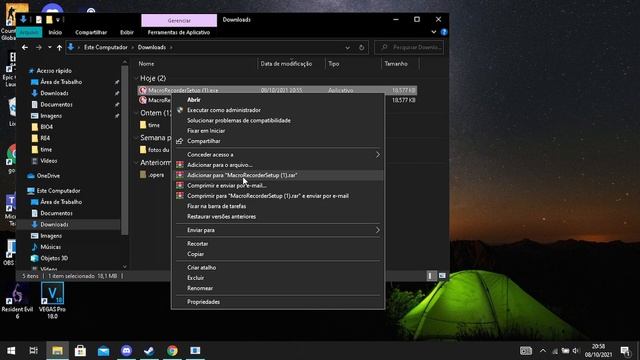Choose Fixar na barra de tarefas
This screenshot has width=640, height=360.
click(278, 206)
